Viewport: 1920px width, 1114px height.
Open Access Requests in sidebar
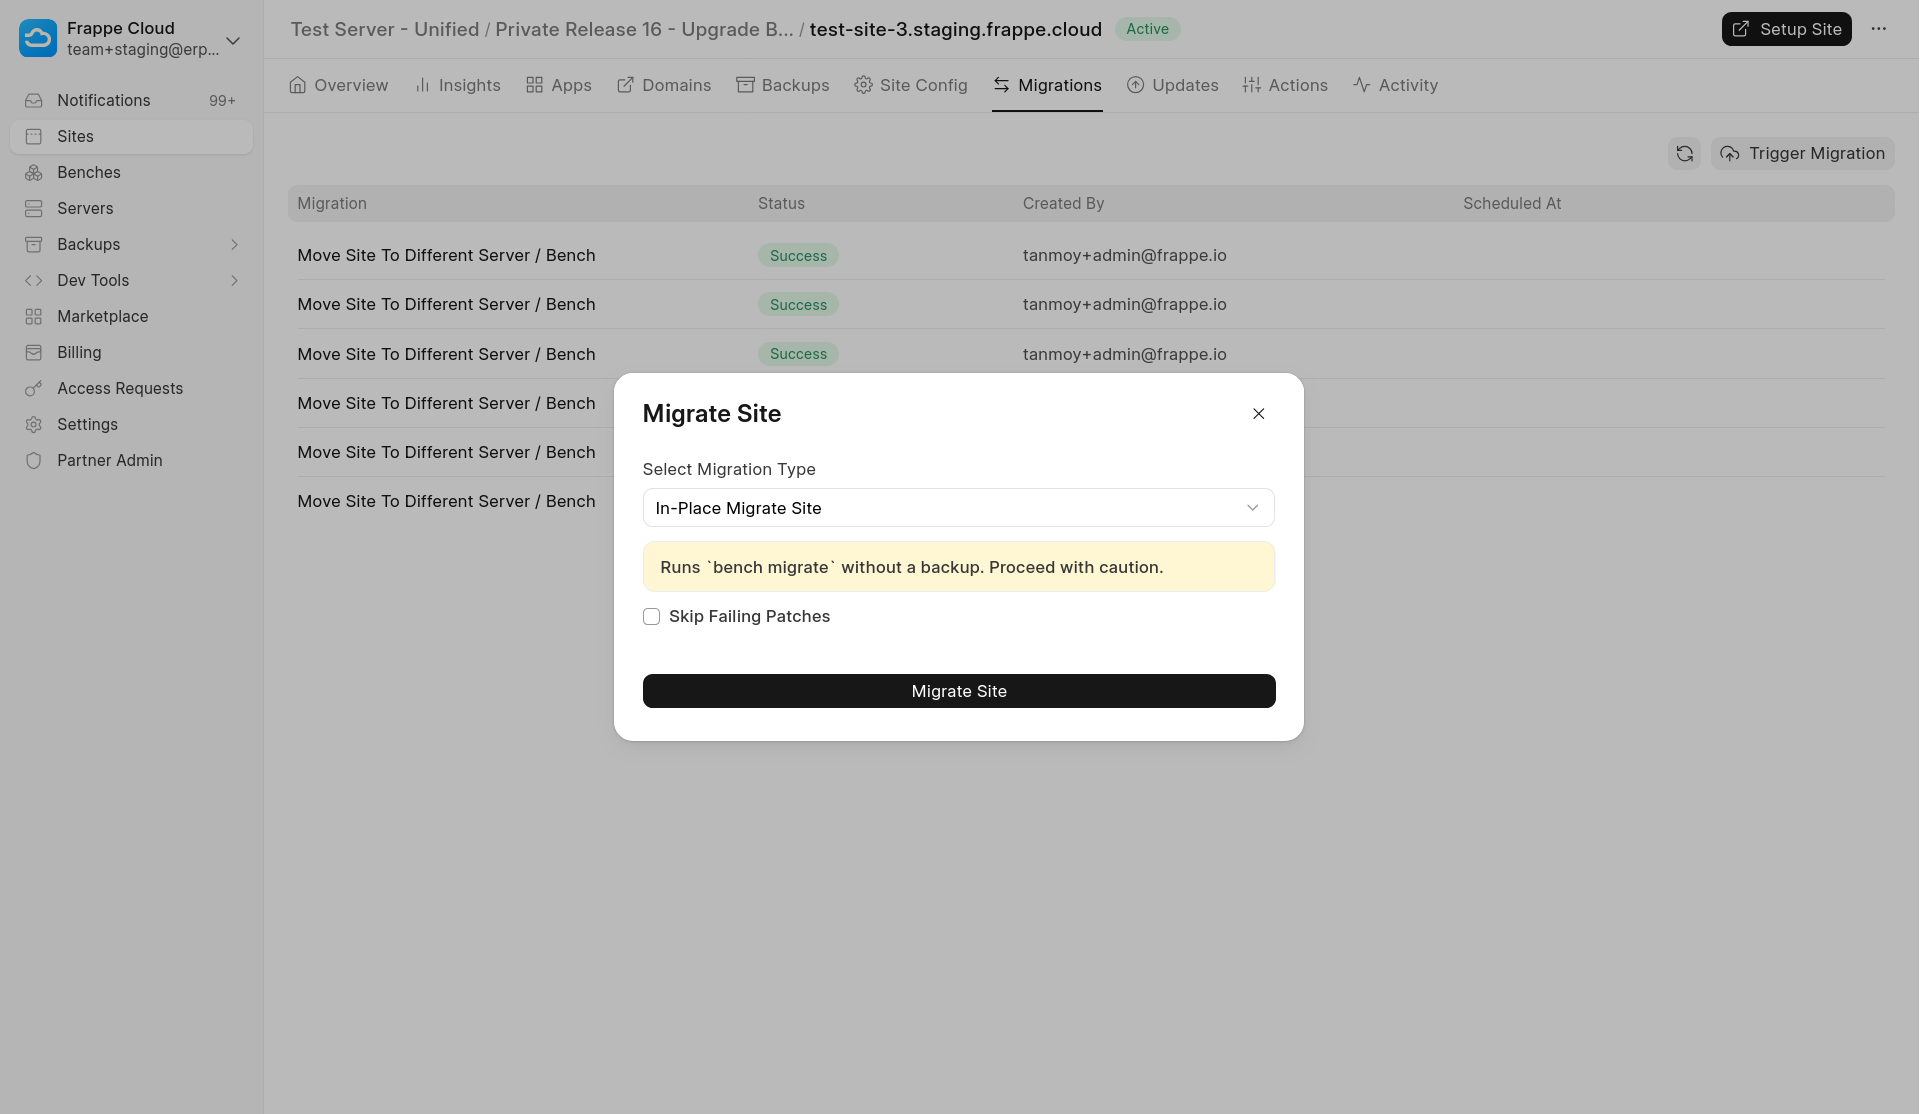point(120,388)
